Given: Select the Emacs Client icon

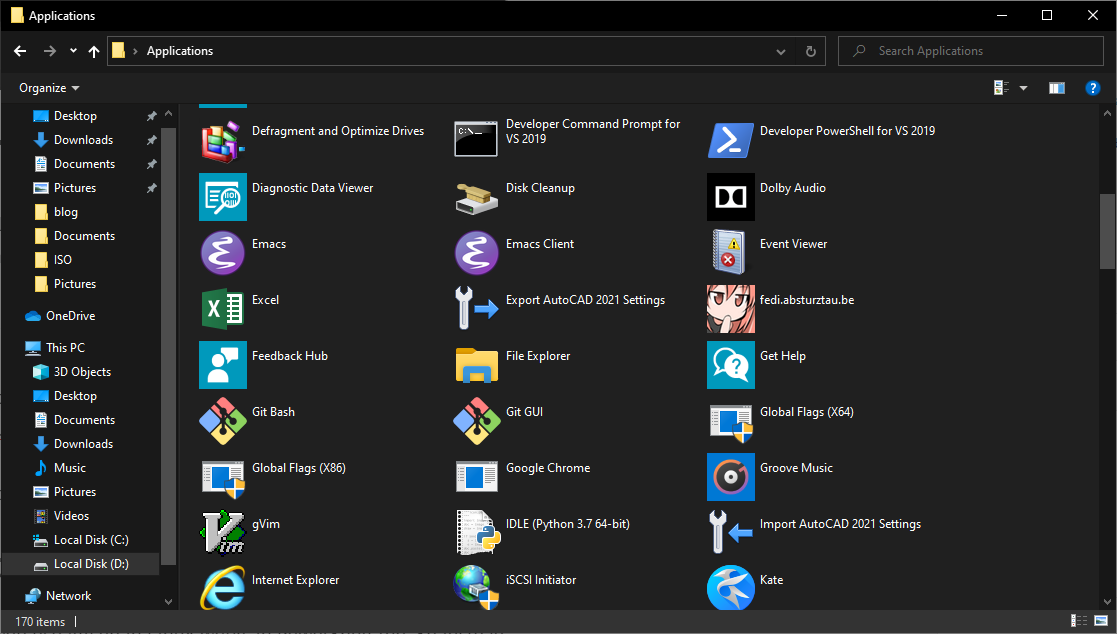Looking at the screenshot, I should click(477, 253).
